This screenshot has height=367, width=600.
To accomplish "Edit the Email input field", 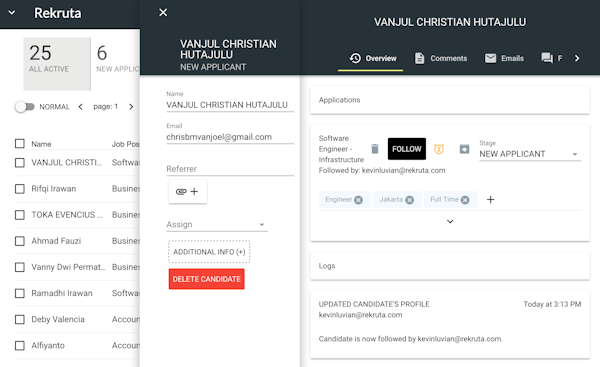I will pyautogui.click(x=230, y=137).
